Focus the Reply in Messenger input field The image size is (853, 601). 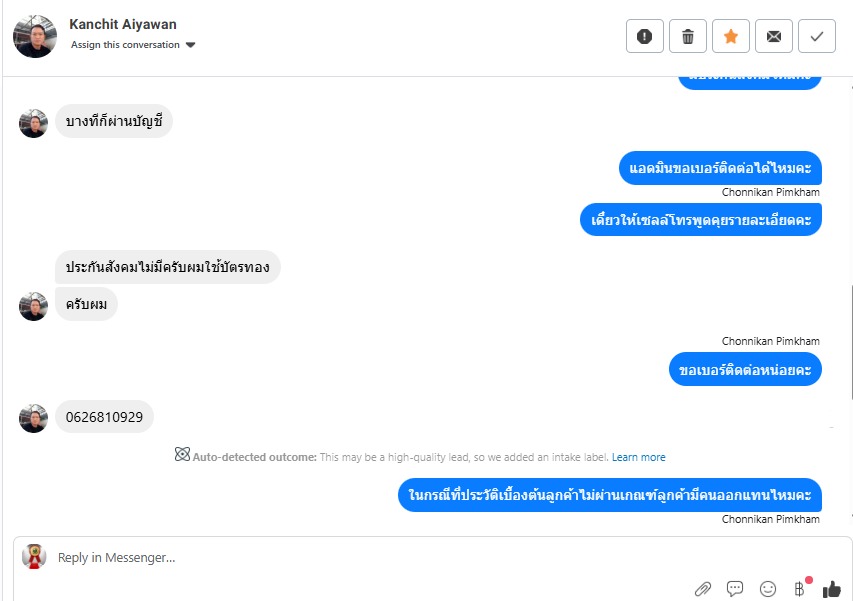(370, 557)
